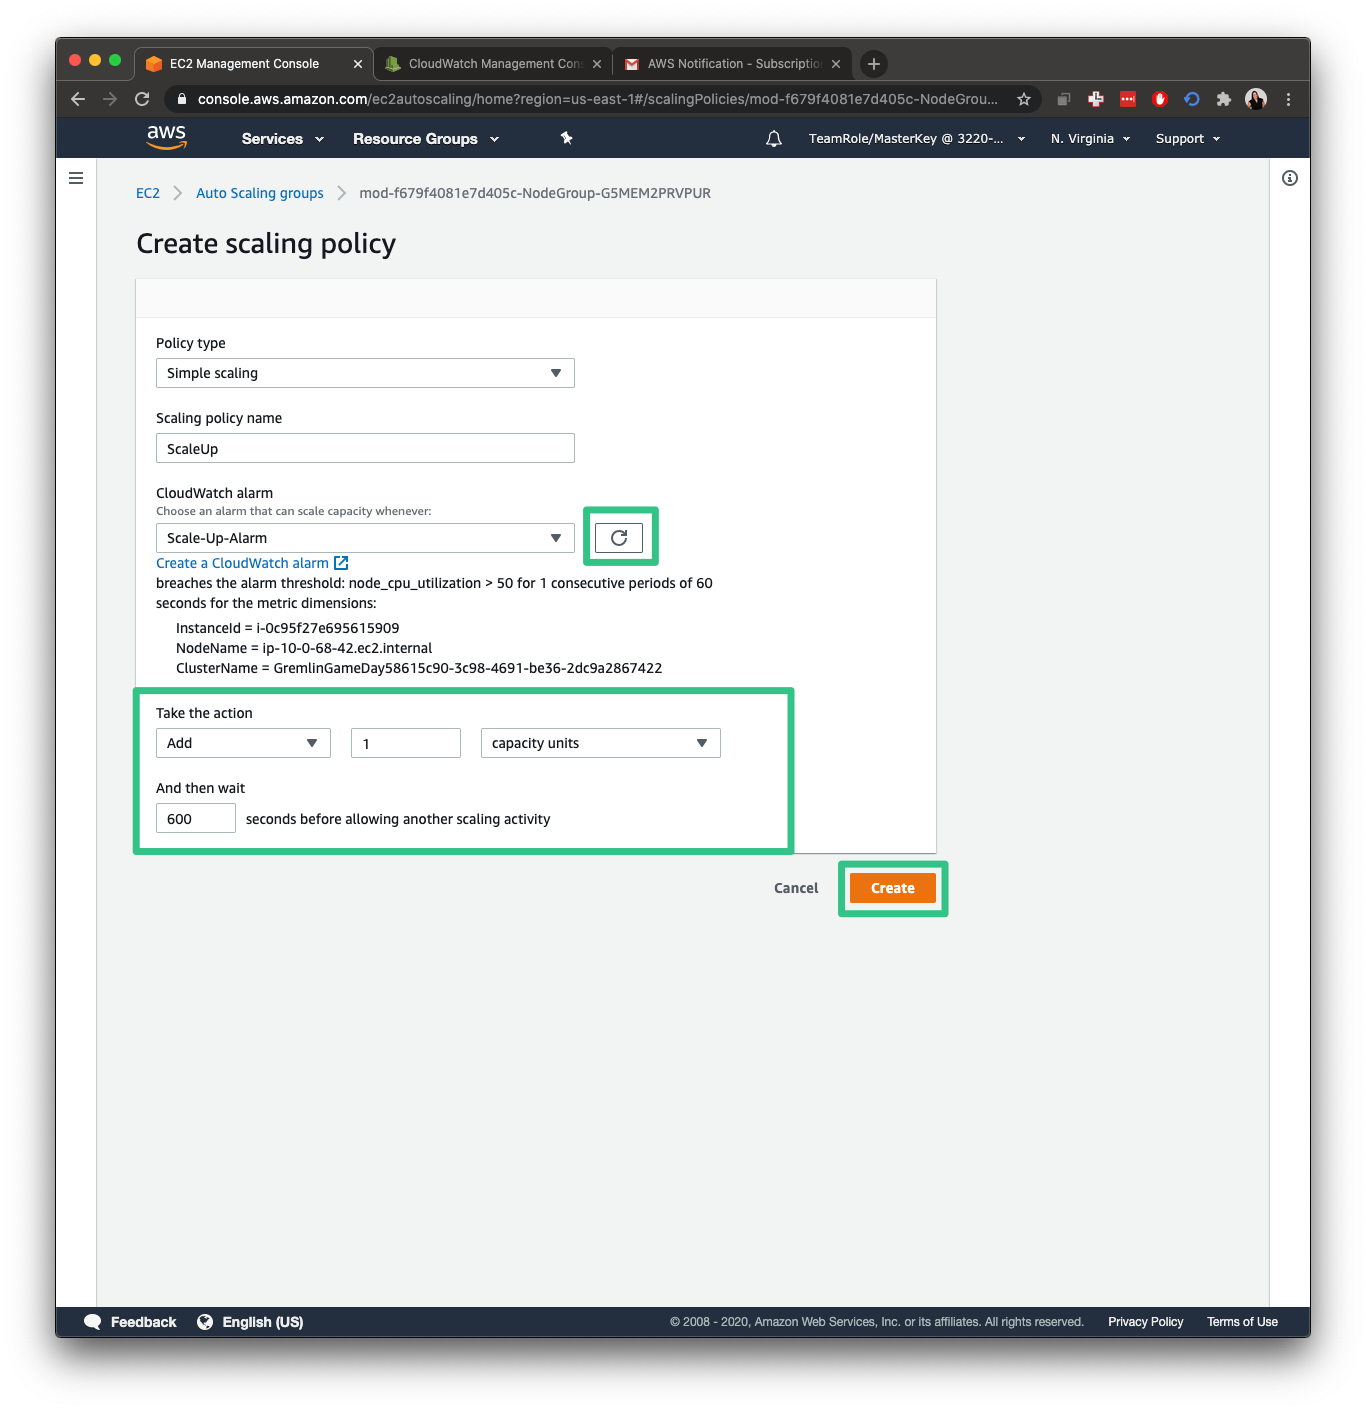Click the red stop-hand extension icon

(1160, 99)
